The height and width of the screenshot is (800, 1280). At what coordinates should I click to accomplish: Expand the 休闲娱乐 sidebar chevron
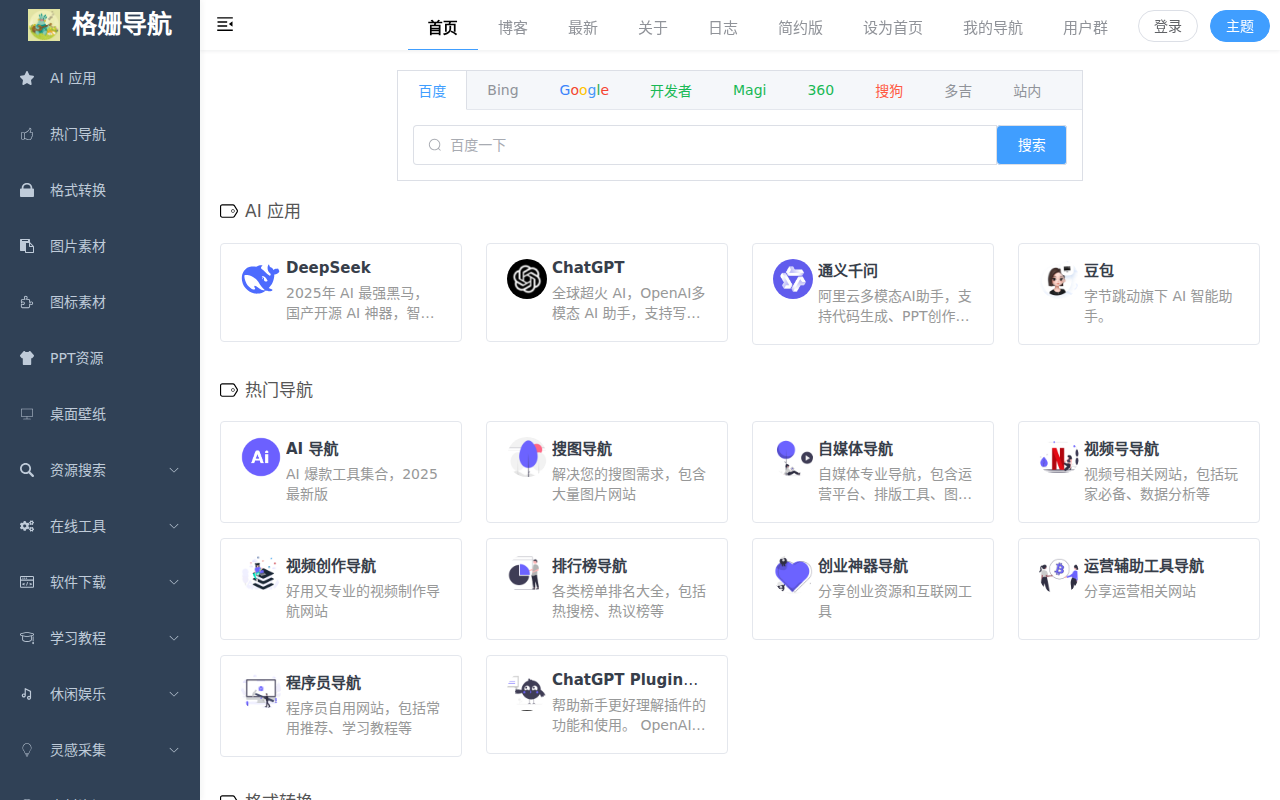pyautogui.click(x=174, y=694)
